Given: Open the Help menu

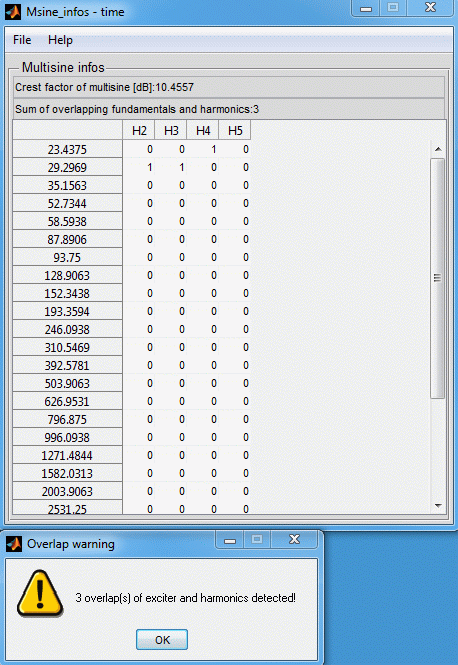Looking at the screenshot, I should coord(60,40).
